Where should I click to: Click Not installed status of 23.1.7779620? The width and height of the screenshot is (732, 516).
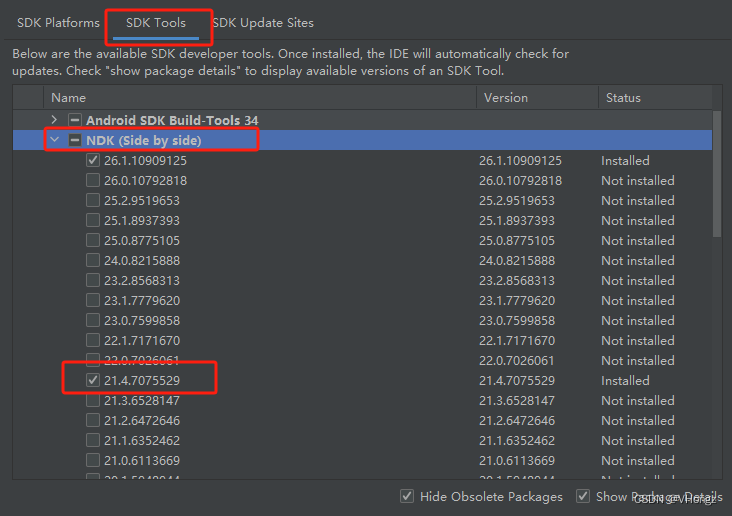click(x=638, y=301)
